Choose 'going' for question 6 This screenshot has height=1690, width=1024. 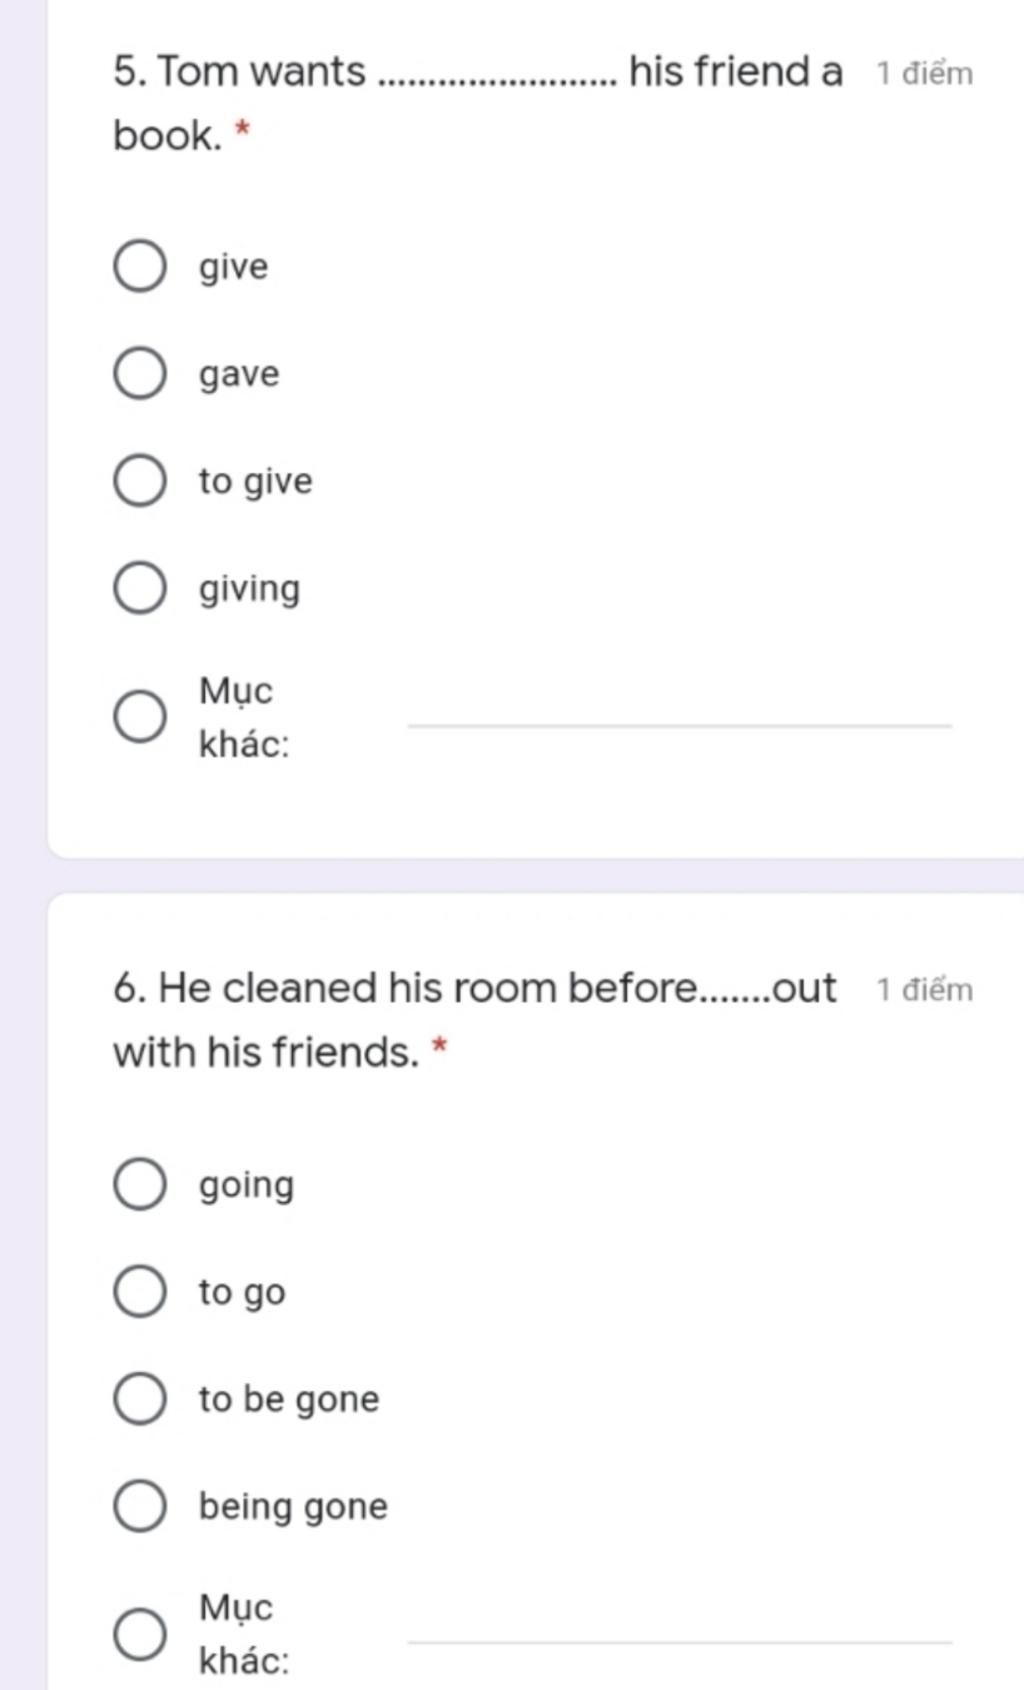tap(139, 1184)
